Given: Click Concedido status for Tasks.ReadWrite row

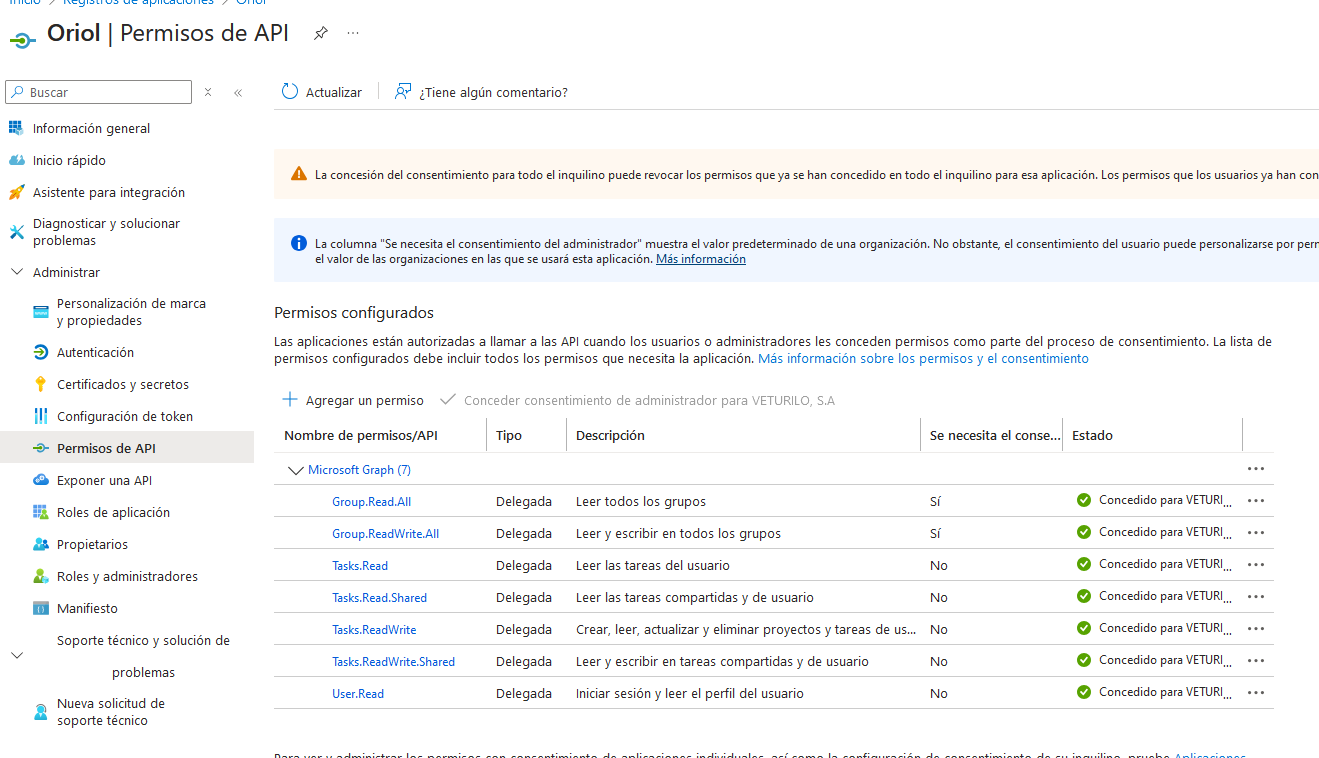Looking at the screenshot, I should pyautogui.click(x=1154, y=628).
